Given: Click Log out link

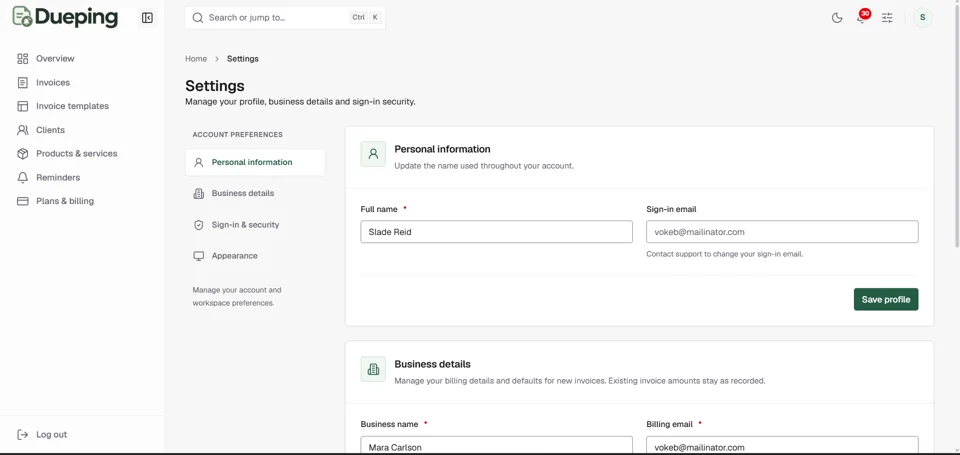Looking at the screenshot, I should (x=51, y=435).
